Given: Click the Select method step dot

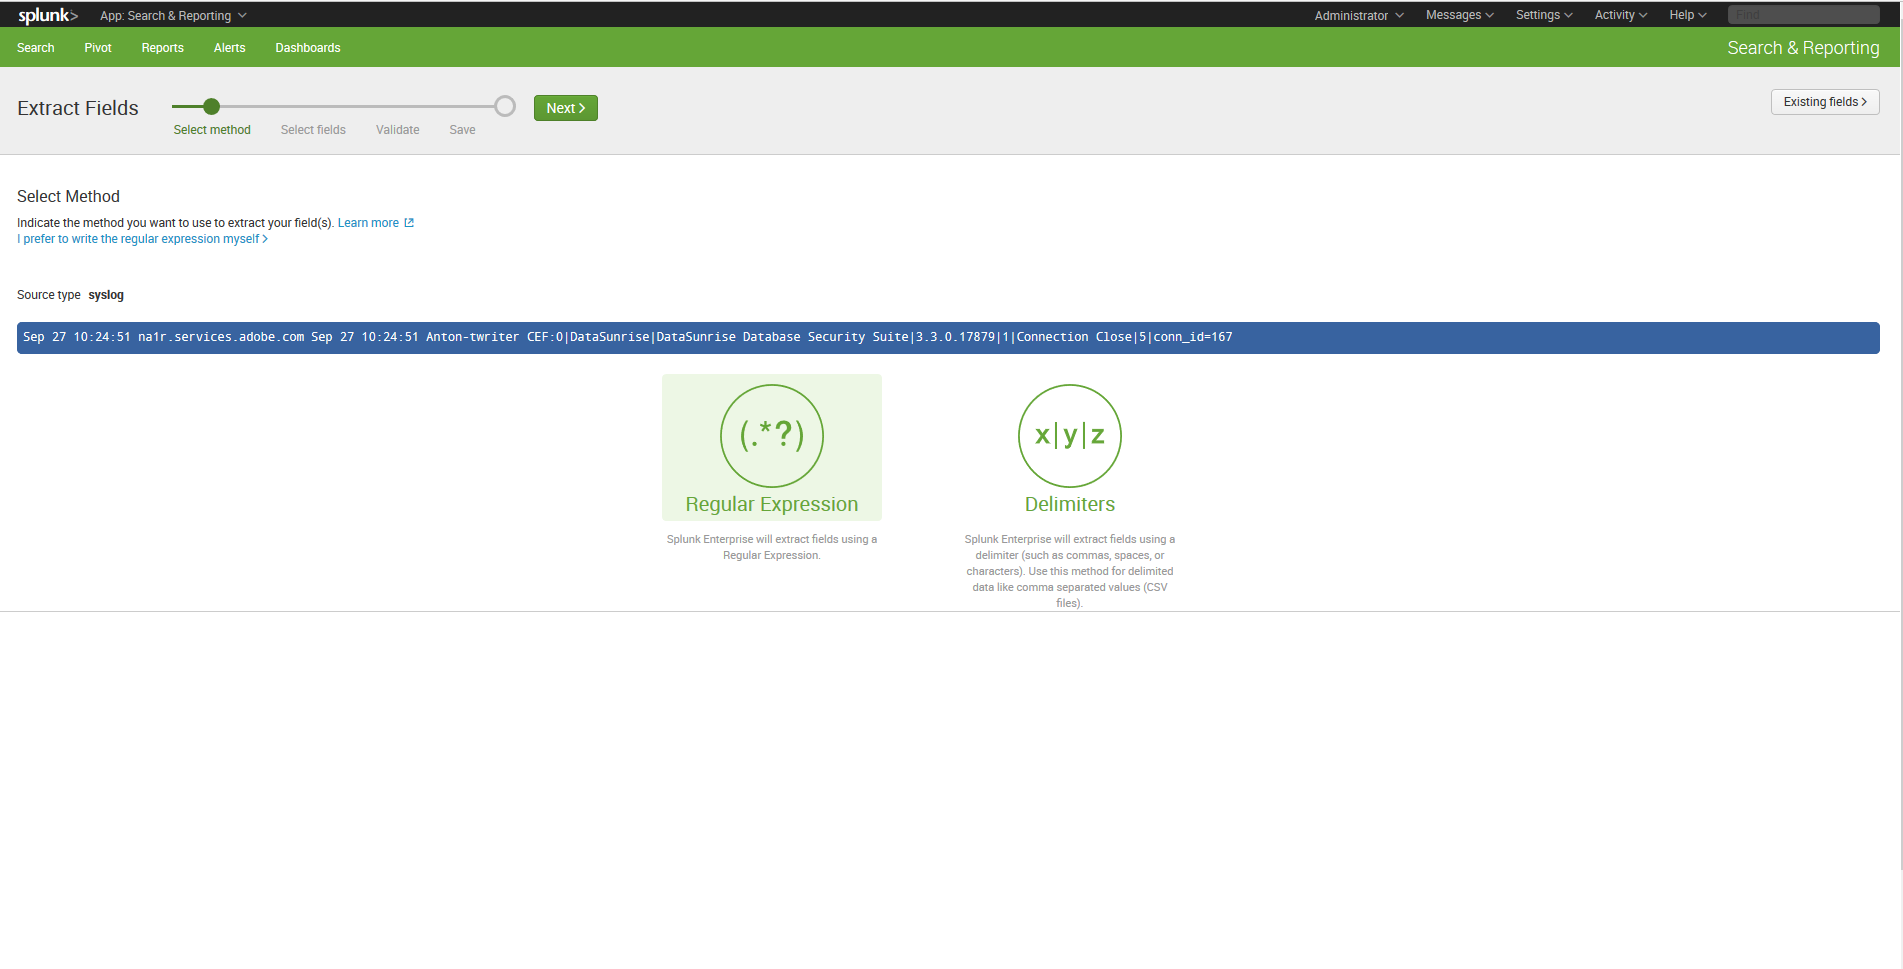Looking at the screenshot, I should (211, 106).
